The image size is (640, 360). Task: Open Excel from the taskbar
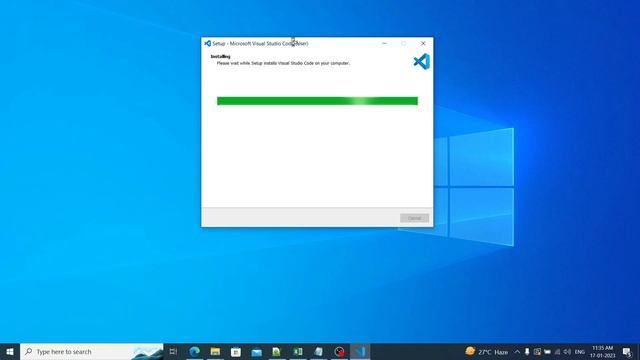(x=298, y=351)
